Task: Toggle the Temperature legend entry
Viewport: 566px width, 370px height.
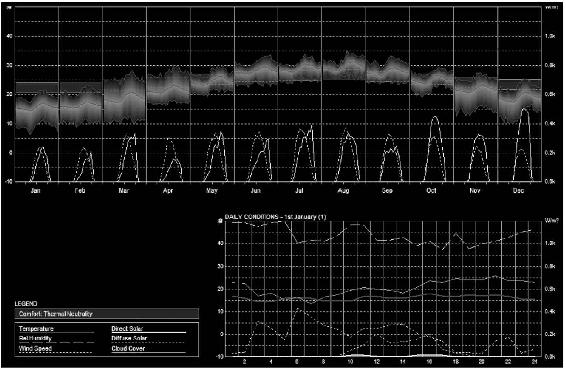Action: [36, 329]
